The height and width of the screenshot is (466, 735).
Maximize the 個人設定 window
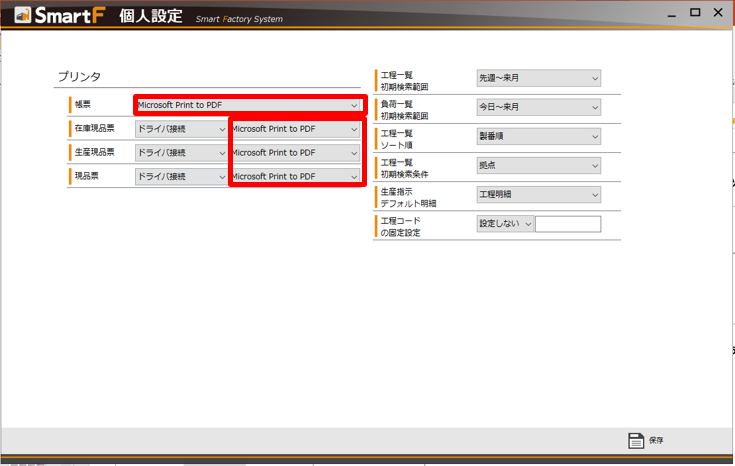point(695,13)
